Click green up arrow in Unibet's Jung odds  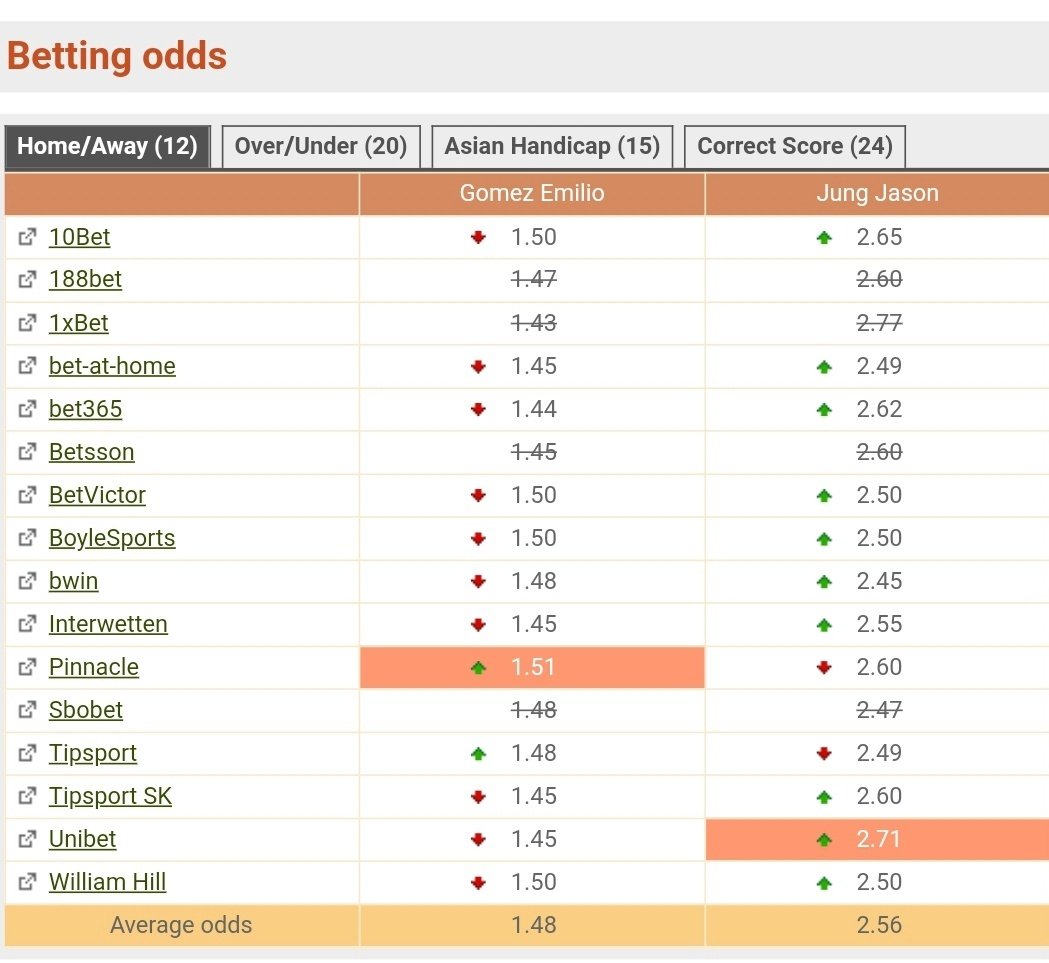pos(824,840)
